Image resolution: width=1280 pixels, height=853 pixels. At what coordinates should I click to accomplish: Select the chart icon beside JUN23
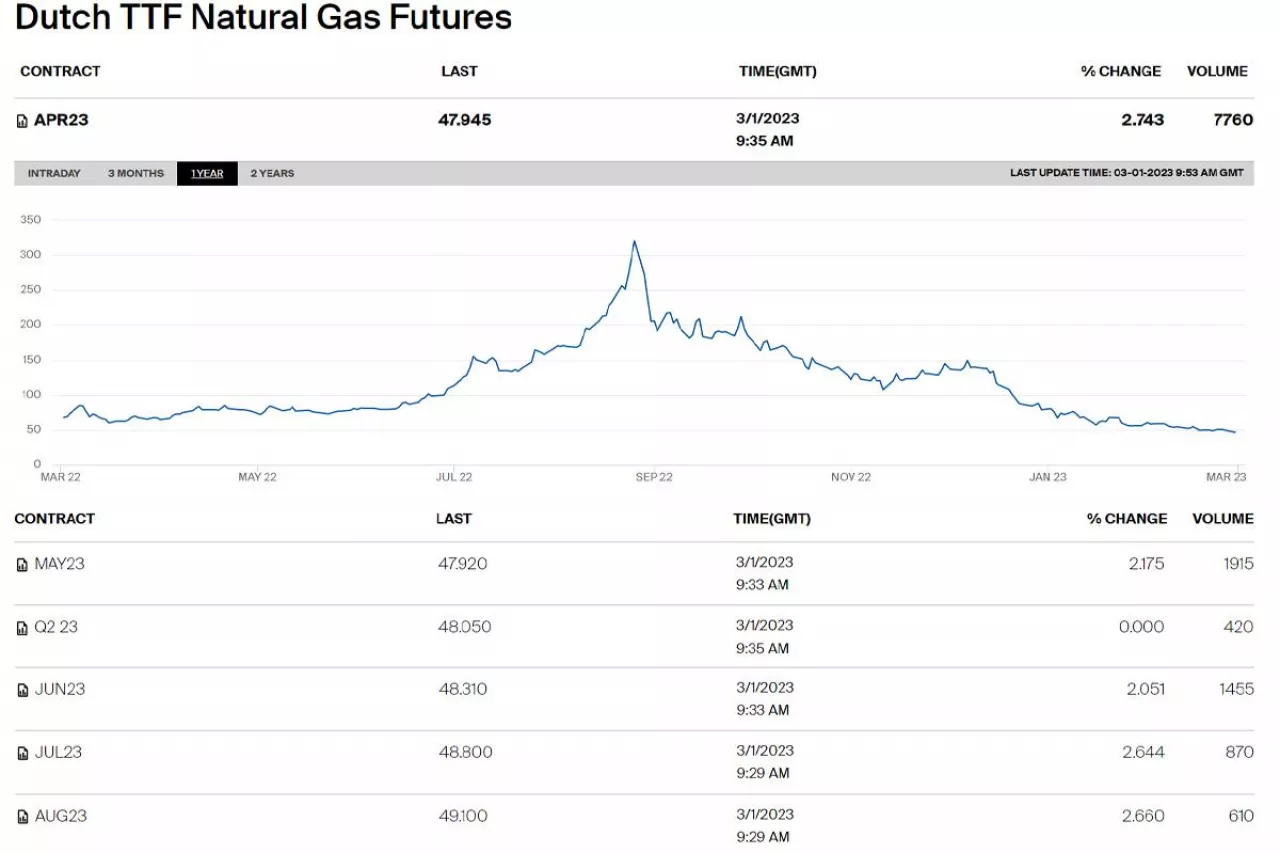coord(23,690)
